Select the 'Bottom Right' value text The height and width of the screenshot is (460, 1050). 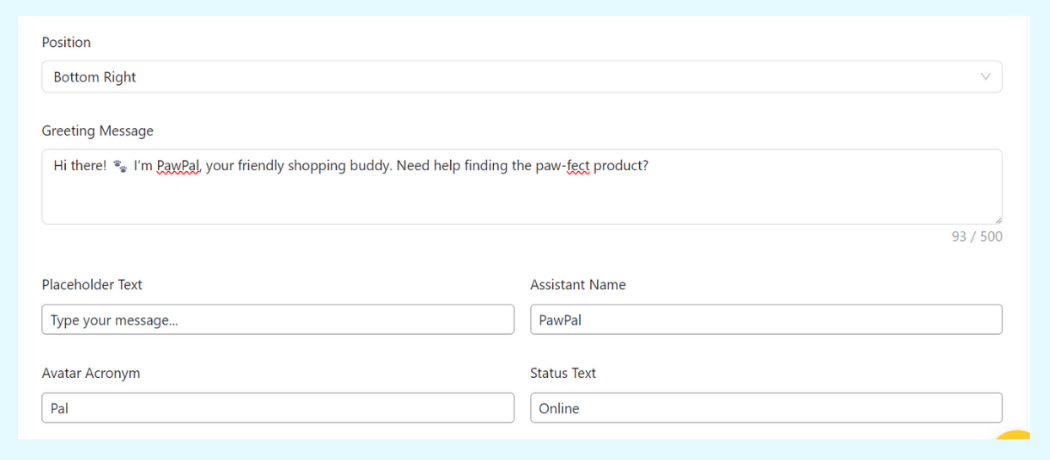click(95, 77)
